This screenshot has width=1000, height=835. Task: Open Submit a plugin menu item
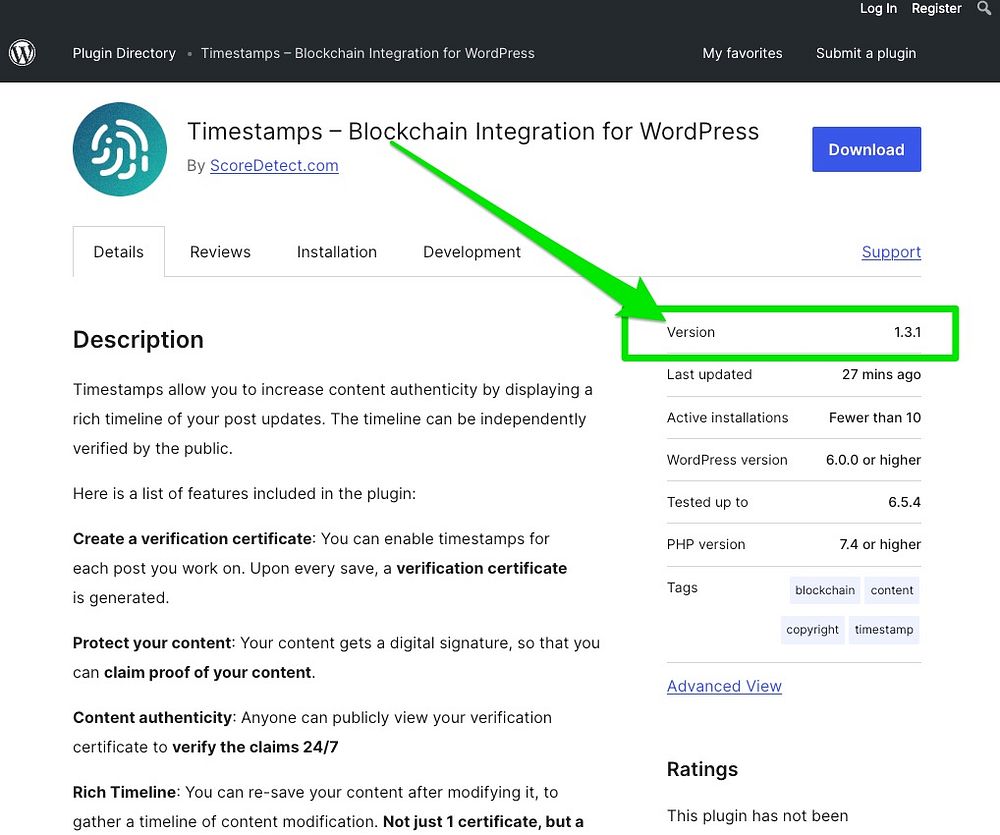point(866,53)
